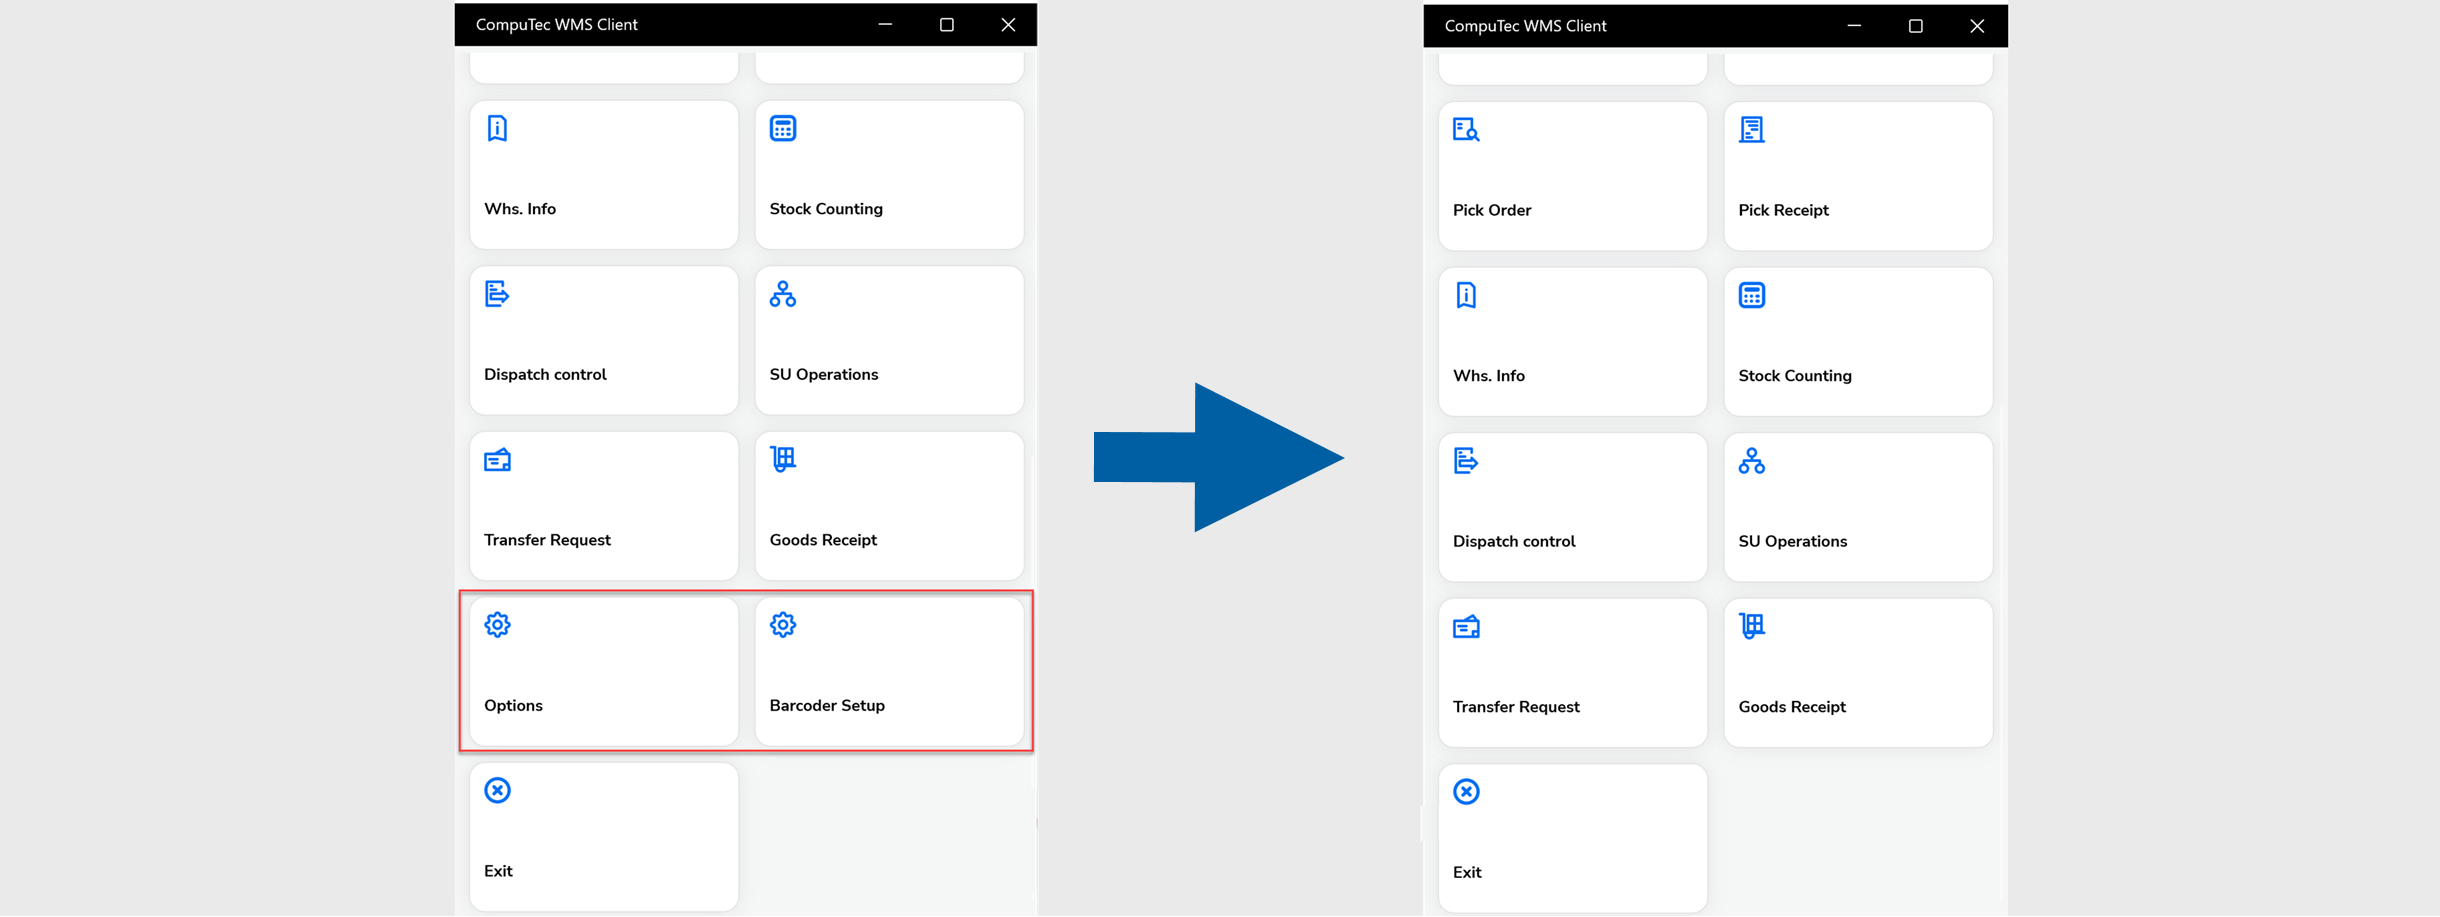Click Dispatch control icon in right window

tap(1466, 461)
